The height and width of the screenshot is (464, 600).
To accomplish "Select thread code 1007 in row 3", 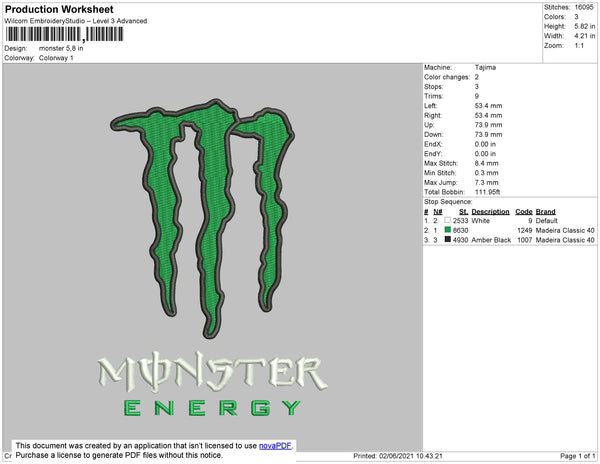I will coord(525,240).
